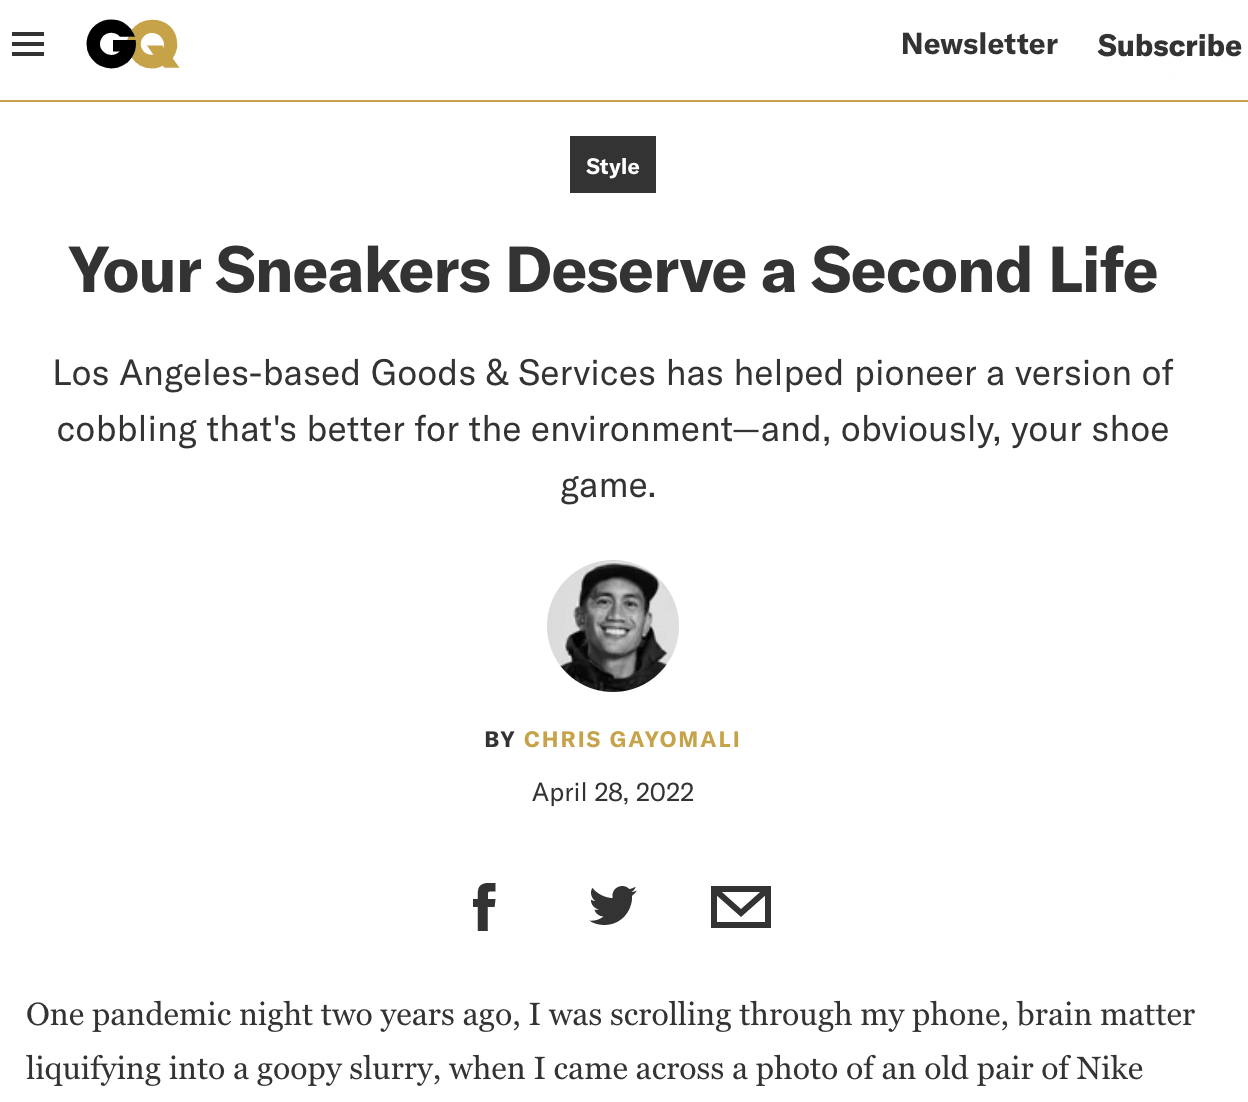
Task: Open author Chris Gayomali's page
Action: tap(632, 739)
